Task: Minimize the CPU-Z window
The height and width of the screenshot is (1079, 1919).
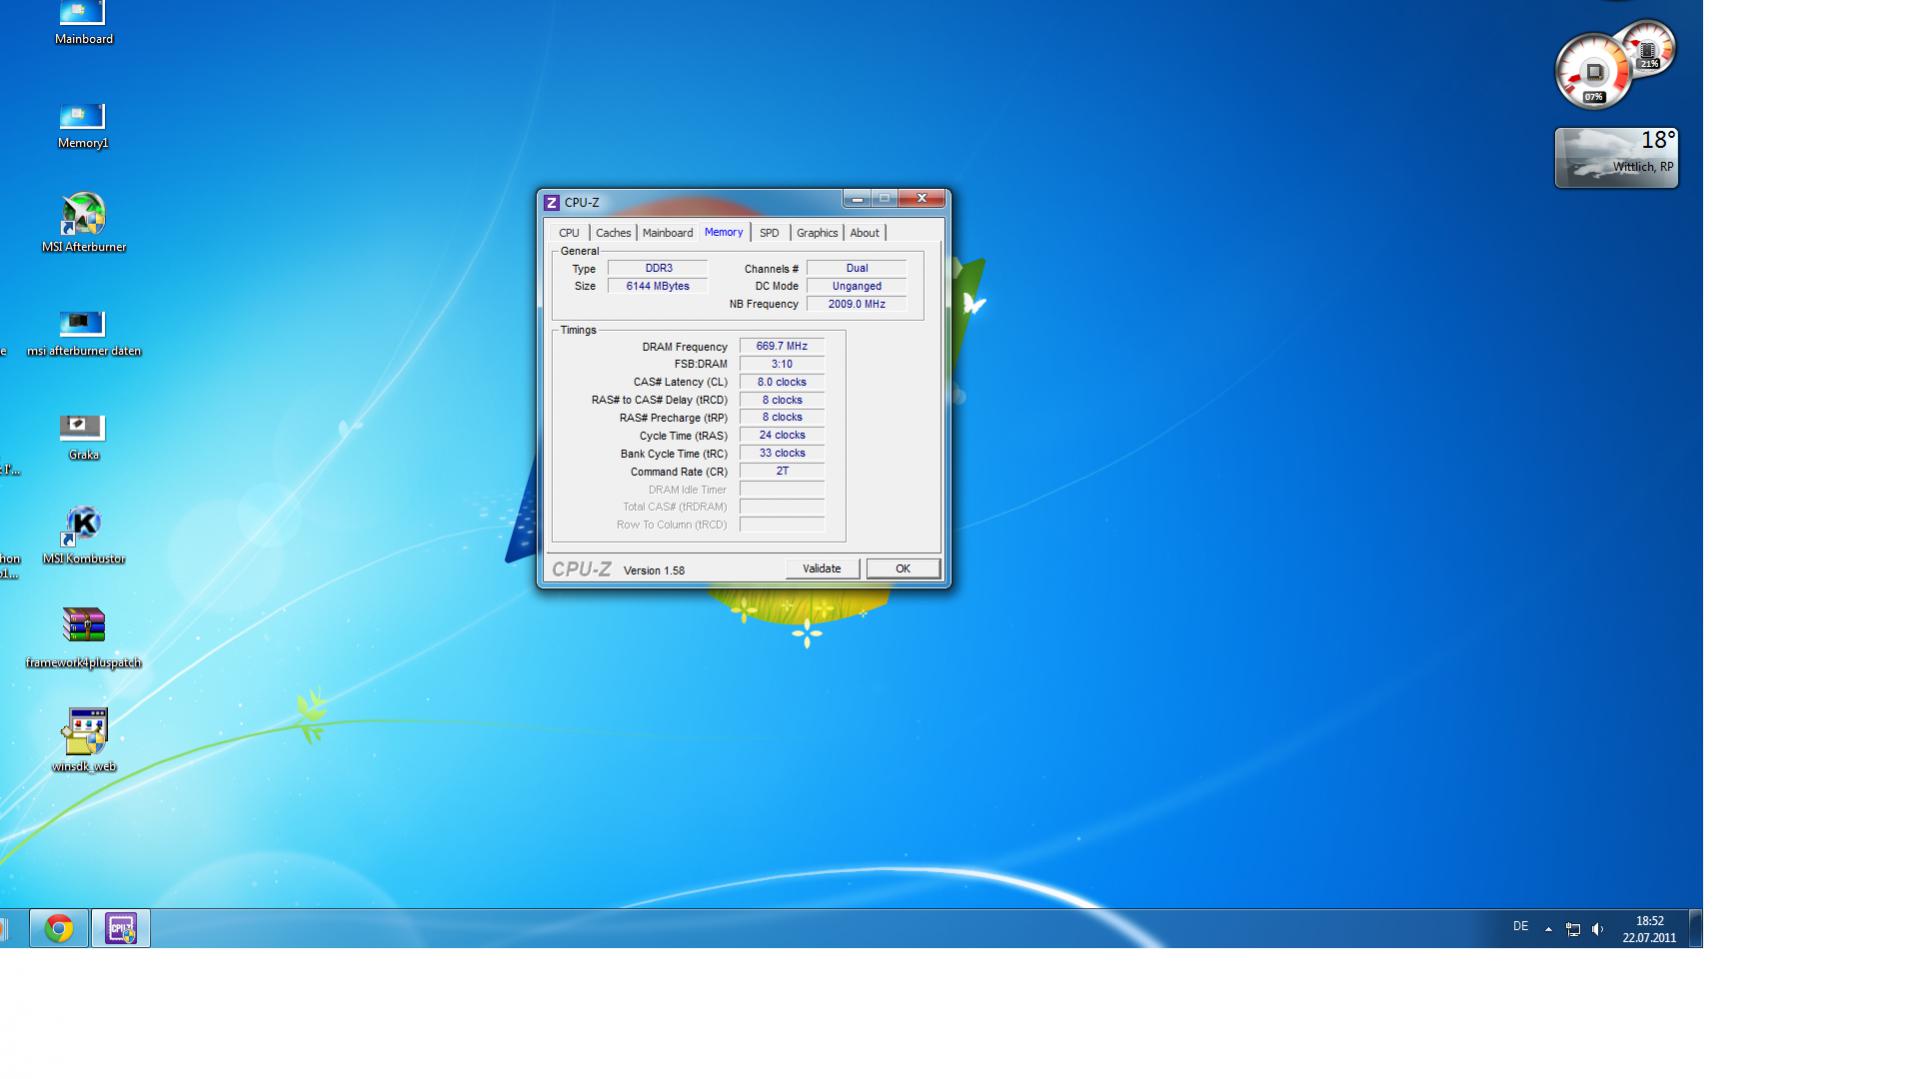Action: coord(857,199)
